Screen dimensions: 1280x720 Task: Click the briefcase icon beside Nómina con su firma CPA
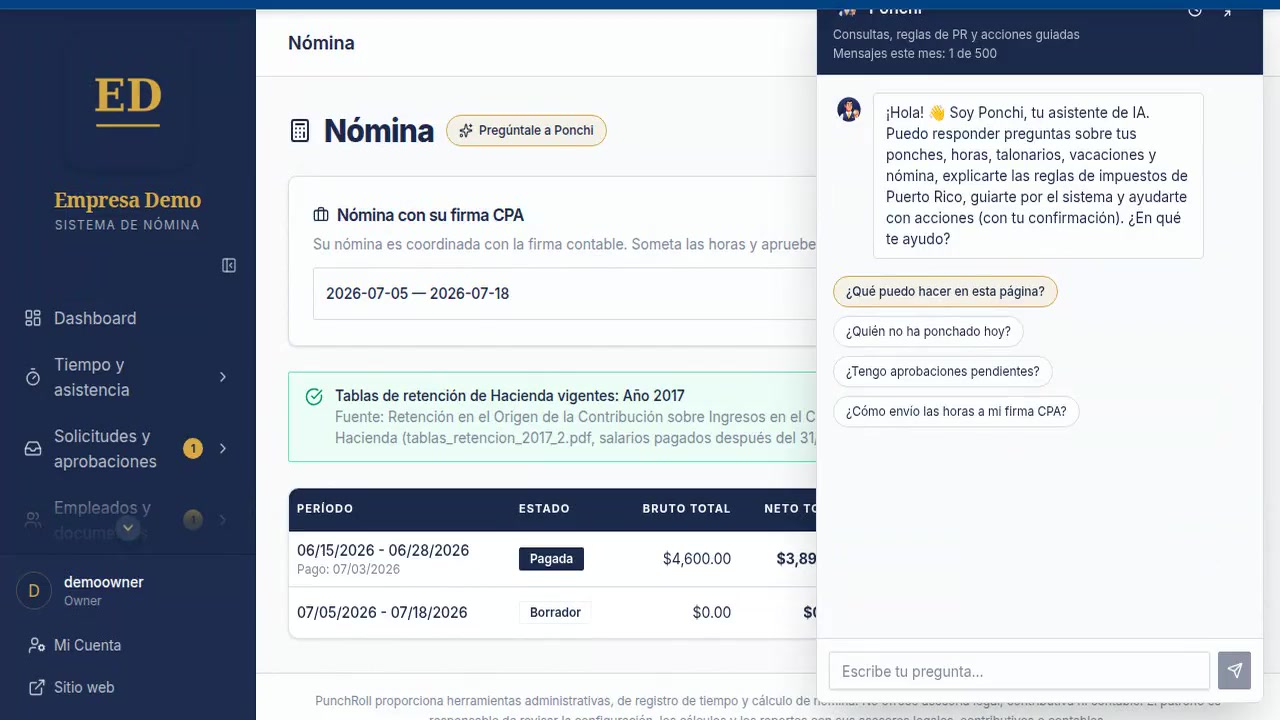click(321, 215)
